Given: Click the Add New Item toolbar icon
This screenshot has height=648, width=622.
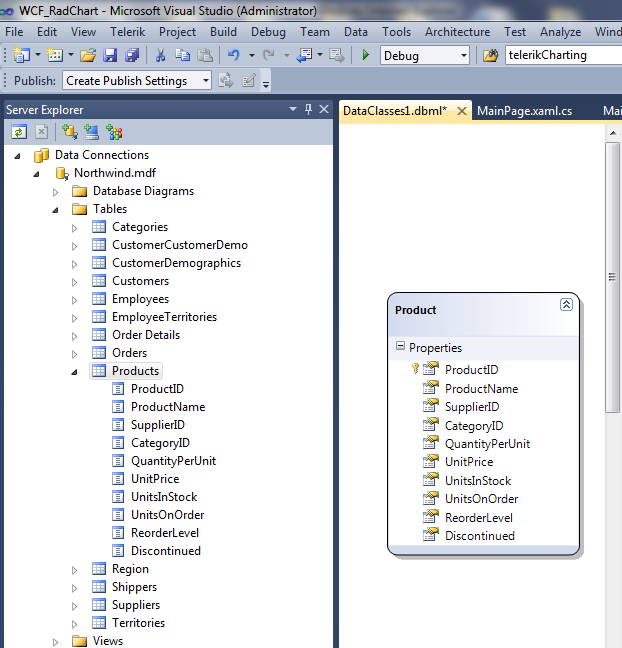Looking at the screenshot, I should (55, 55).
